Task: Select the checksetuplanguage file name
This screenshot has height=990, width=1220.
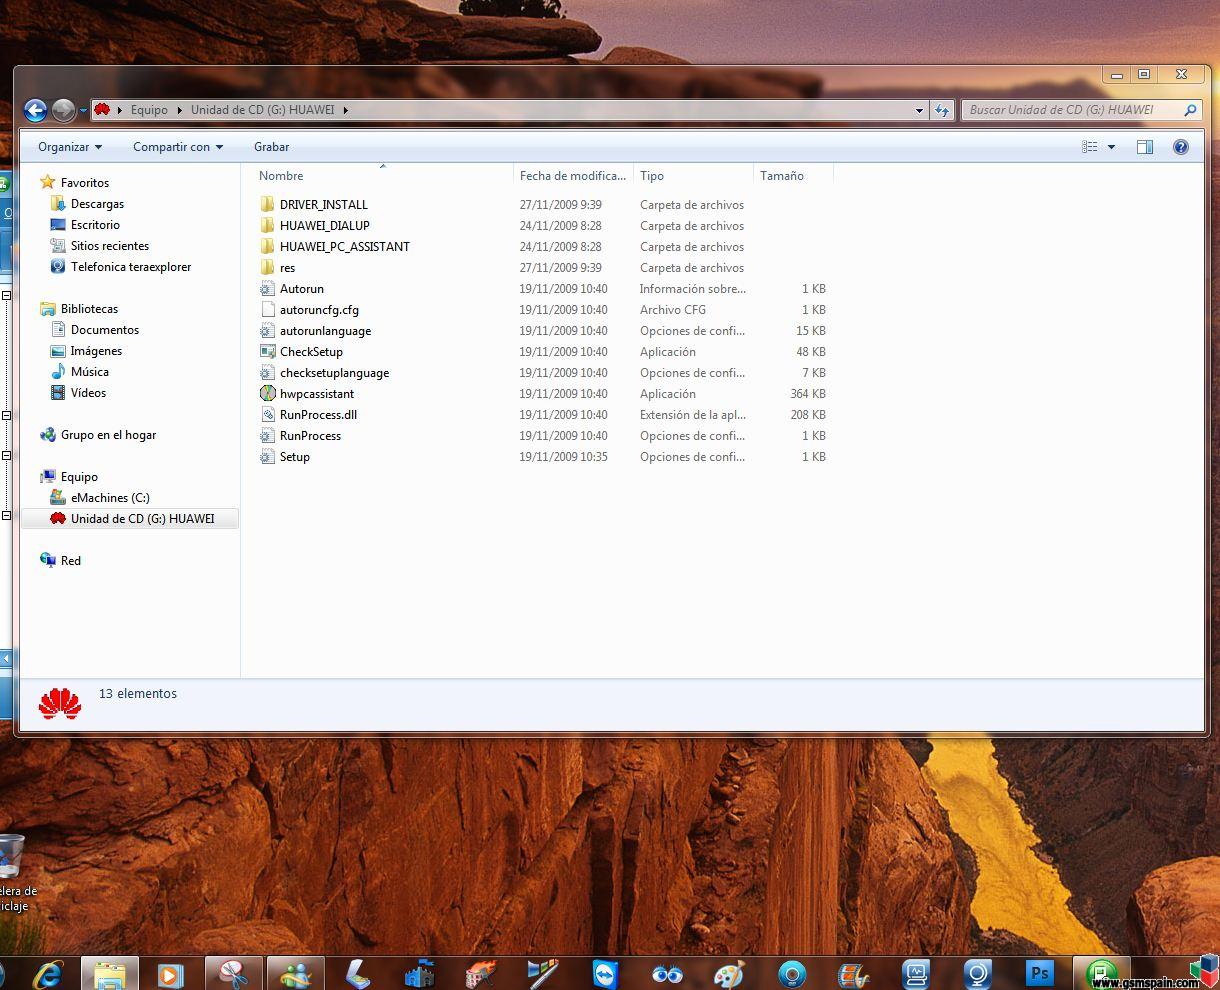Action: coord(334,372)
